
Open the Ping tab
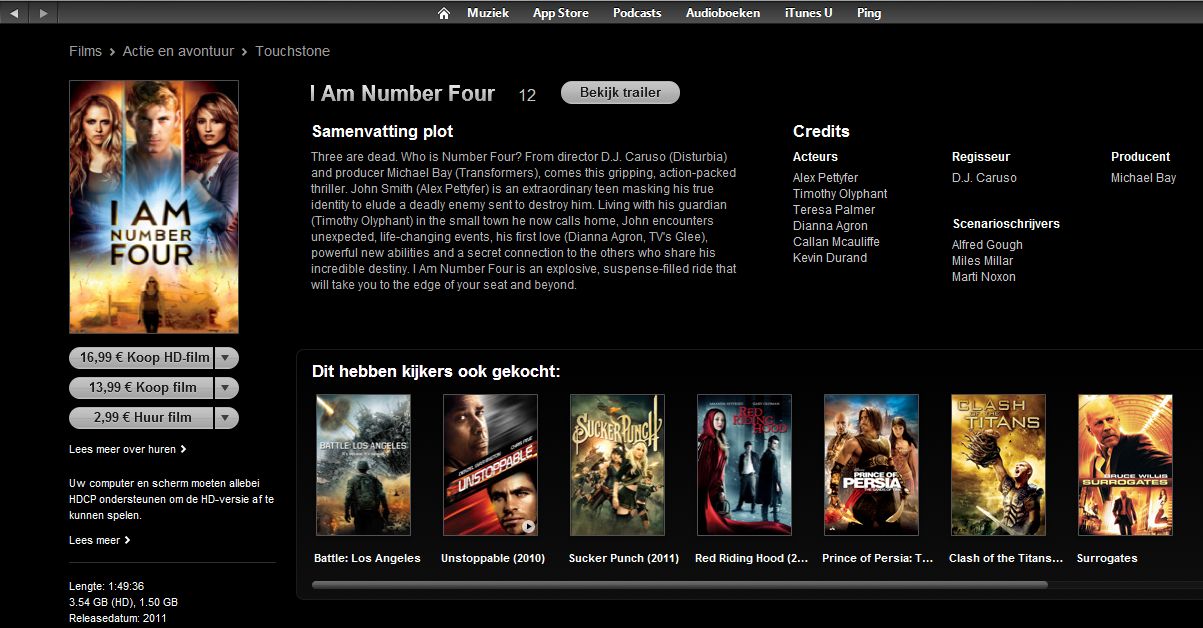869,13
